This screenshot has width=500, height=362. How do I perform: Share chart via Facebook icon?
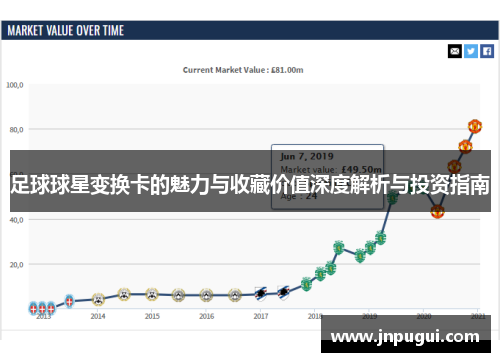pos(487,51)
